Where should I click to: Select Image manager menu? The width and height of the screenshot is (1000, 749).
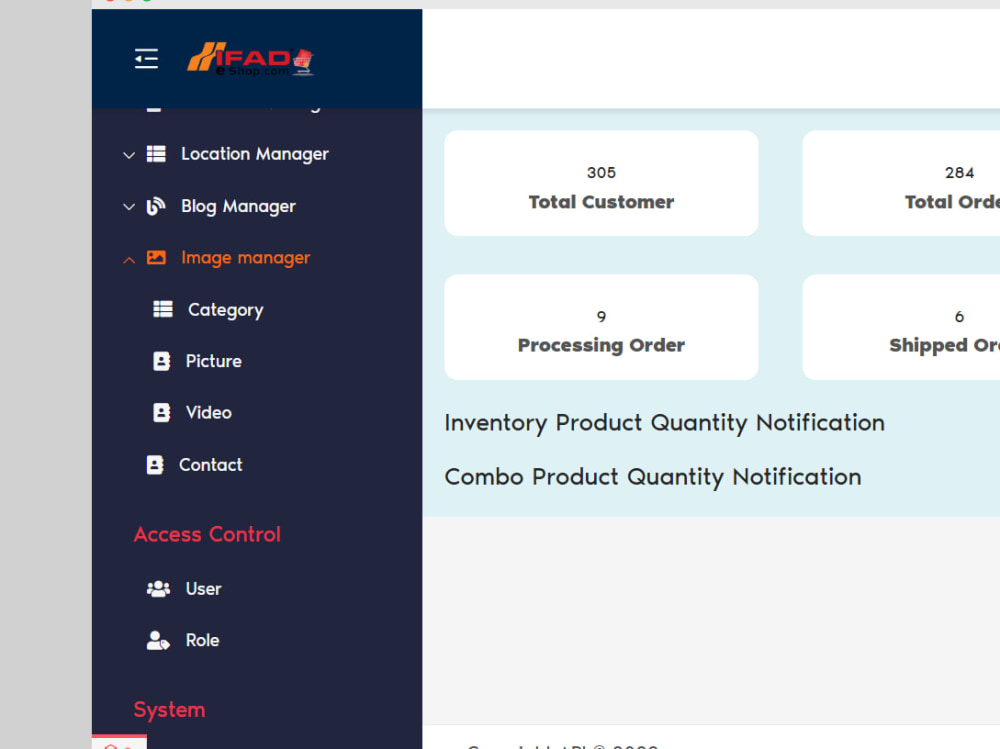point(246,258)
